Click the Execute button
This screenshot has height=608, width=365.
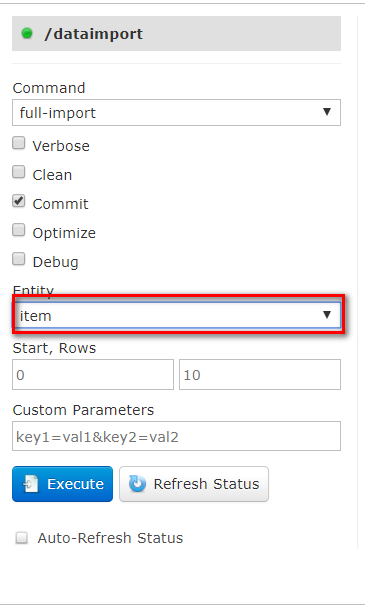pyautogui.click(x=62, y=484)
